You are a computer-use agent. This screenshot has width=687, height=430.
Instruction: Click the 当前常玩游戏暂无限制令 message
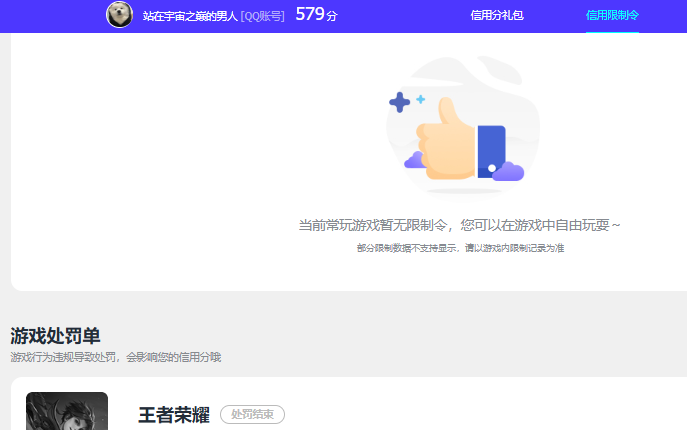point(459,225)
